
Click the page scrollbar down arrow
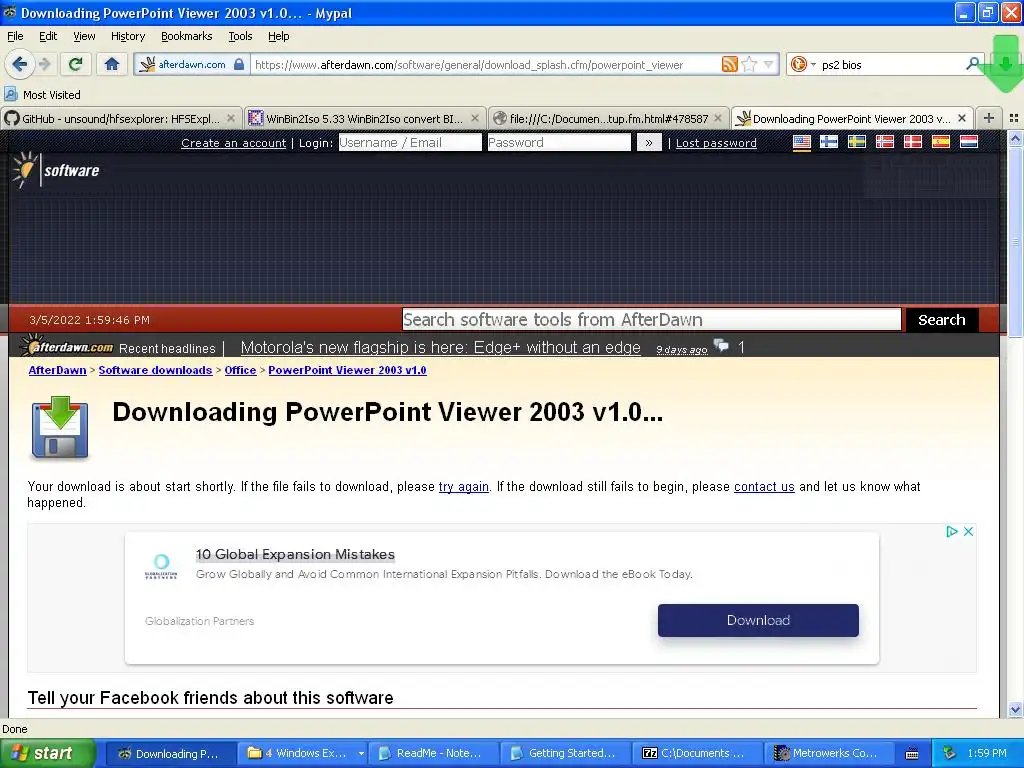pos(1015,709)
